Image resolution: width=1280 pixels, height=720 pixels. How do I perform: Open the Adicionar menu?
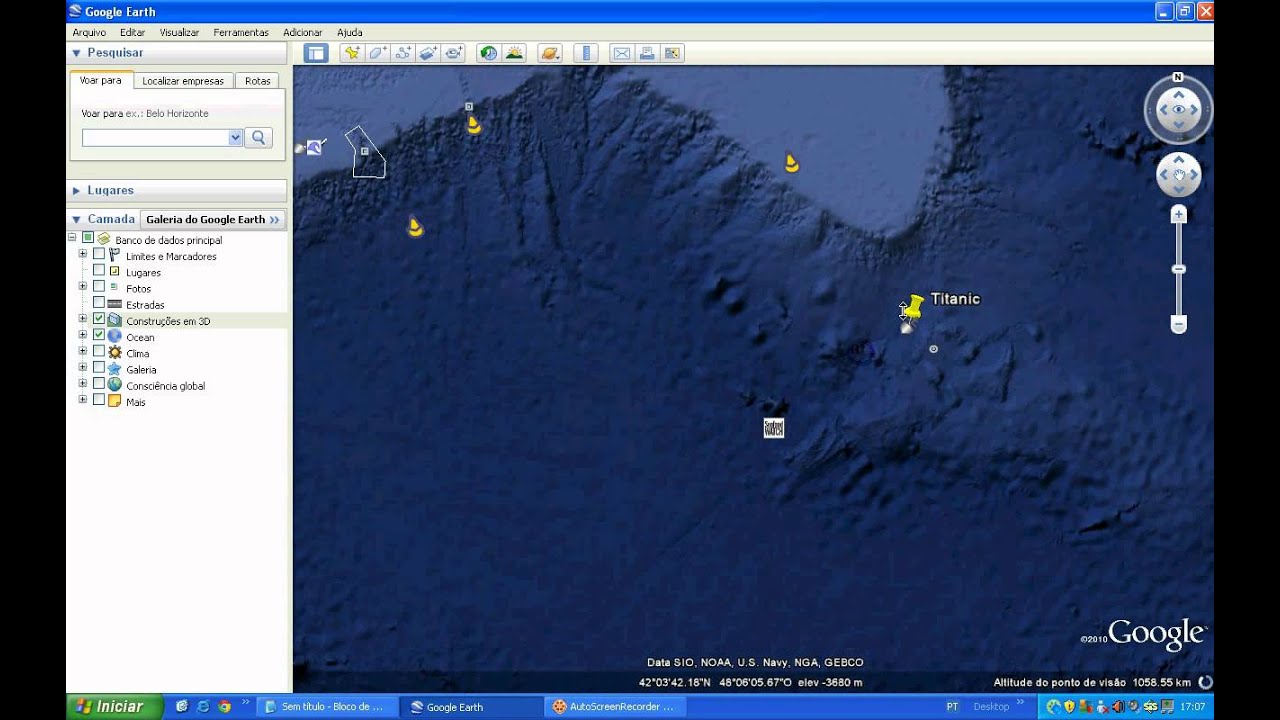(303, 32)
